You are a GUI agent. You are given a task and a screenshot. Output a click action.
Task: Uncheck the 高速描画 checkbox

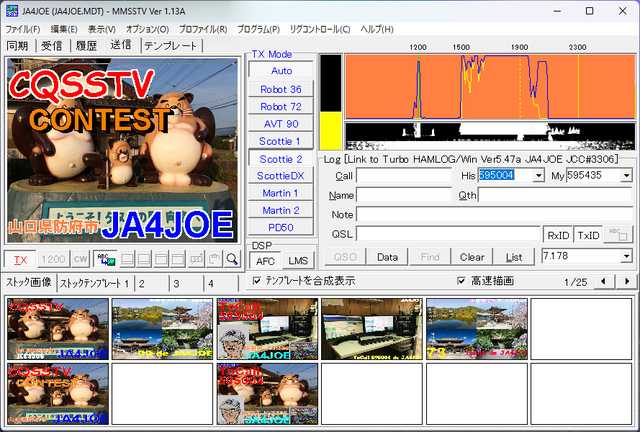point(461,281)
